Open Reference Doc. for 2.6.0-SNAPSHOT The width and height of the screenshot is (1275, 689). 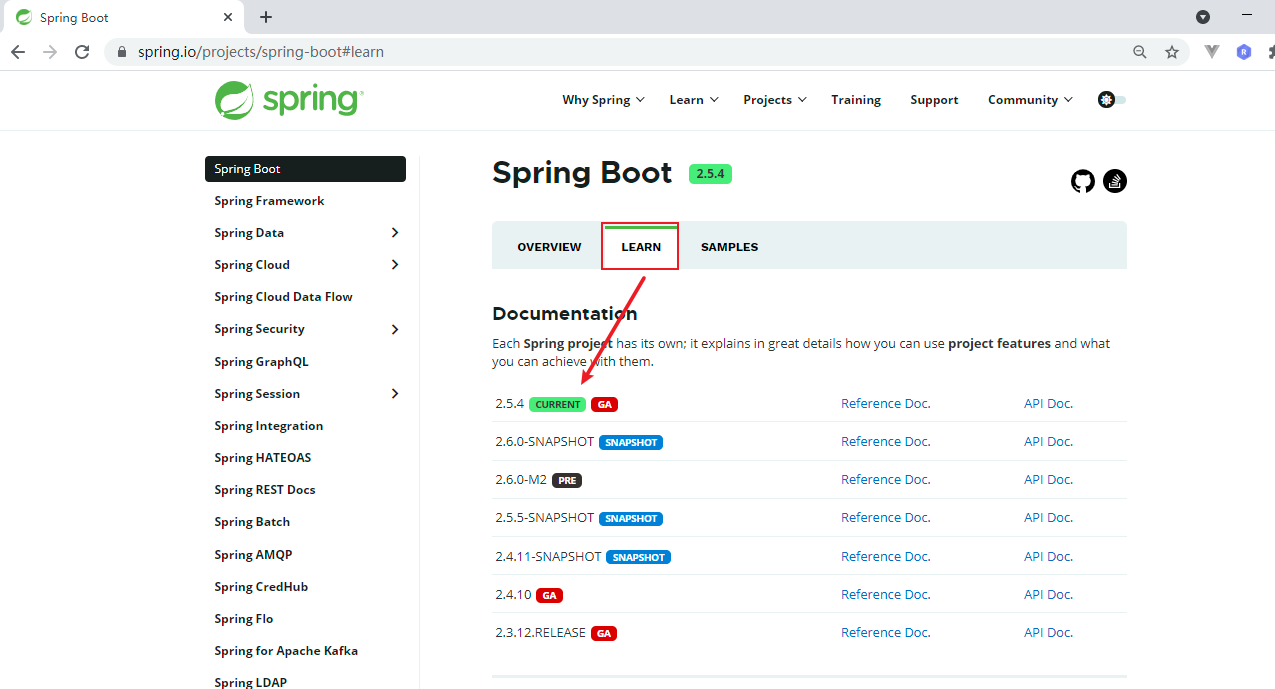(885, 442)
